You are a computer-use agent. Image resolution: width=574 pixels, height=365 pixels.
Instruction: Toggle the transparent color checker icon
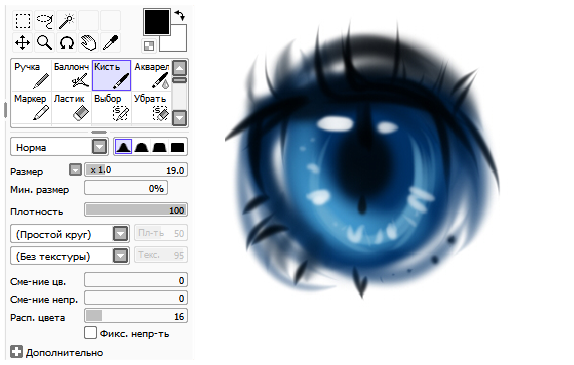(149, 46)
